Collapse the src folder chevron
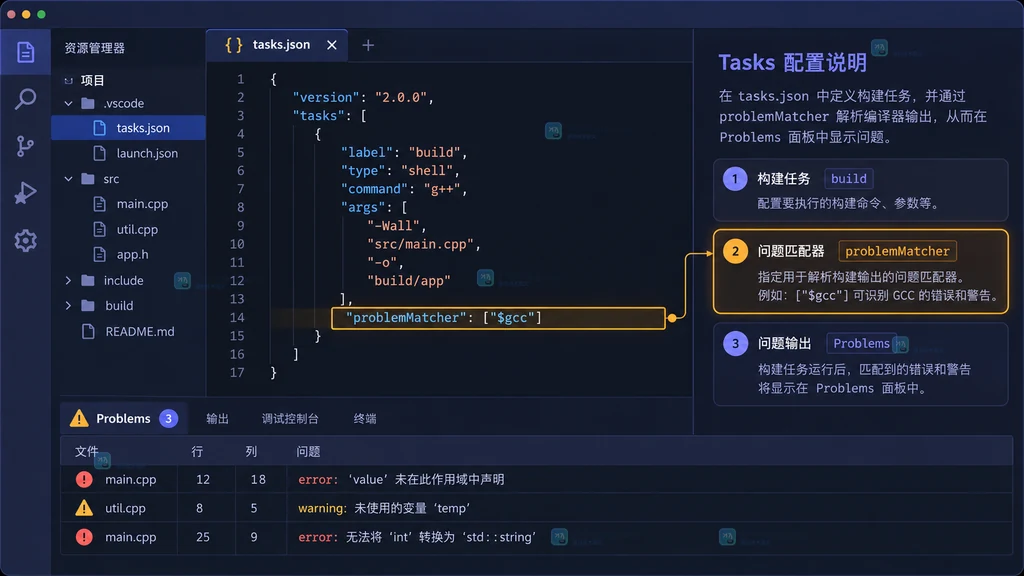This screenshot has width=1024, height=576. (69, 178)
